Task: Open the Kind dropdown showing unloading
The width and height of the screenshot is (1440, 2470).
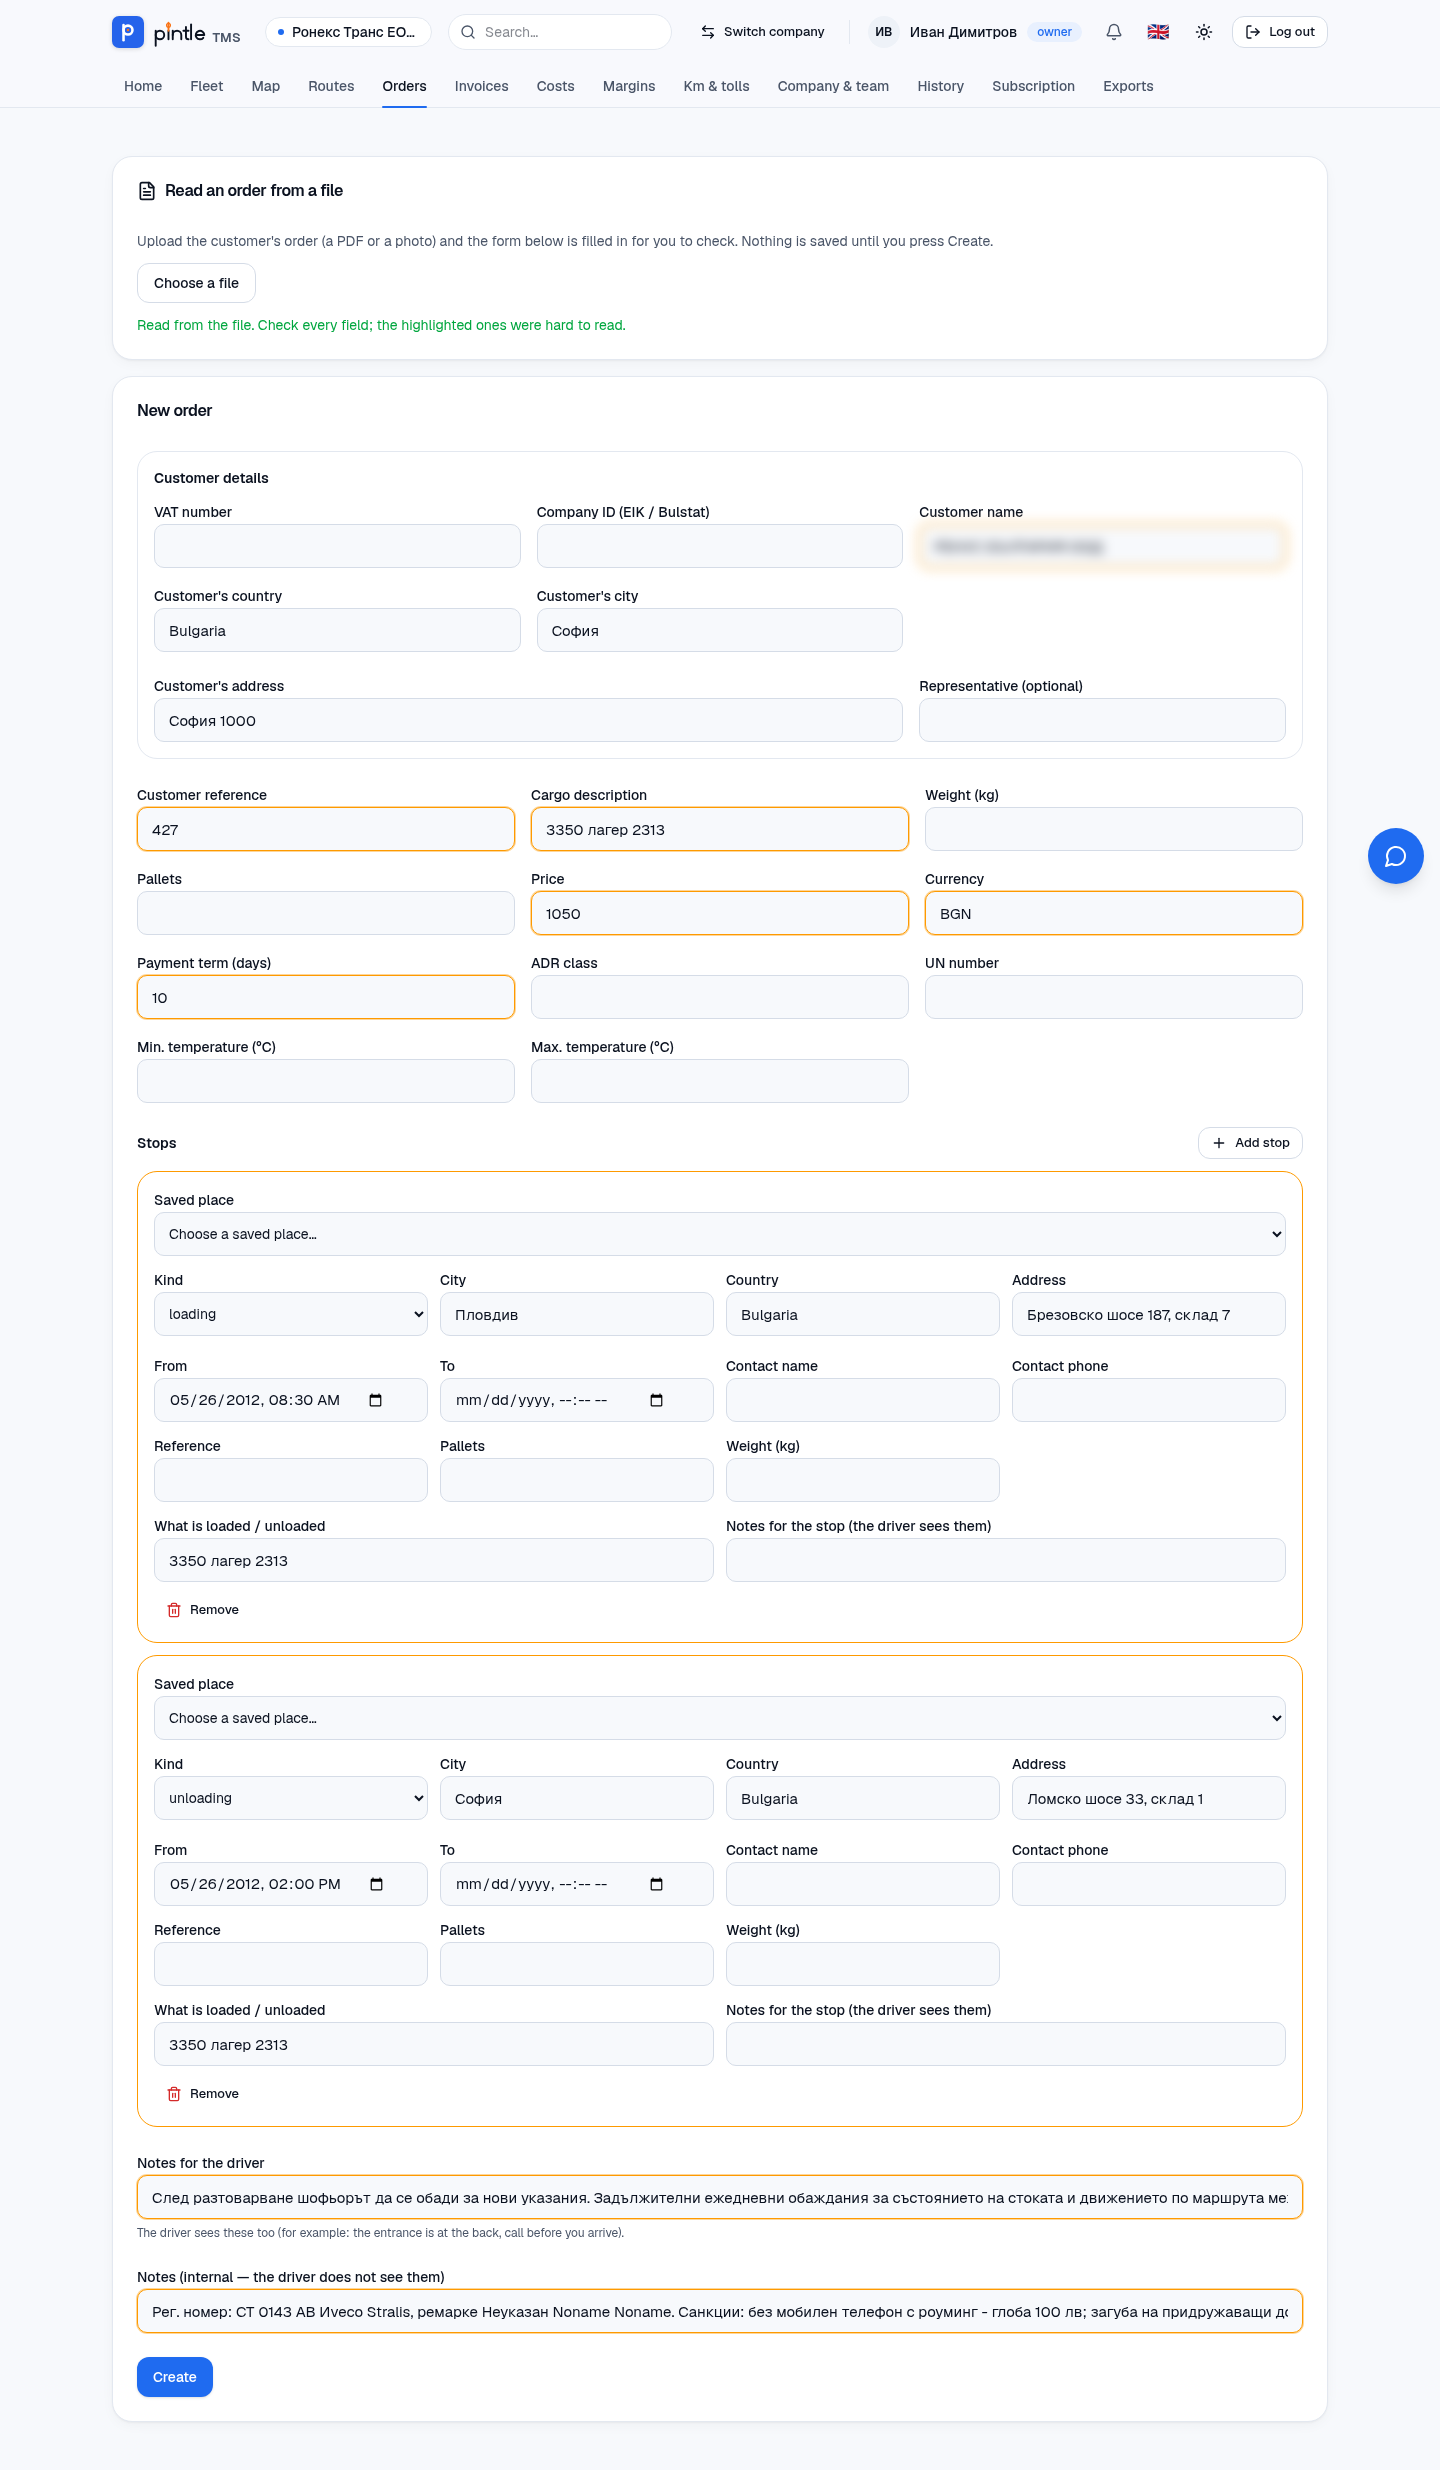Action: click(x=291, y=1798)
